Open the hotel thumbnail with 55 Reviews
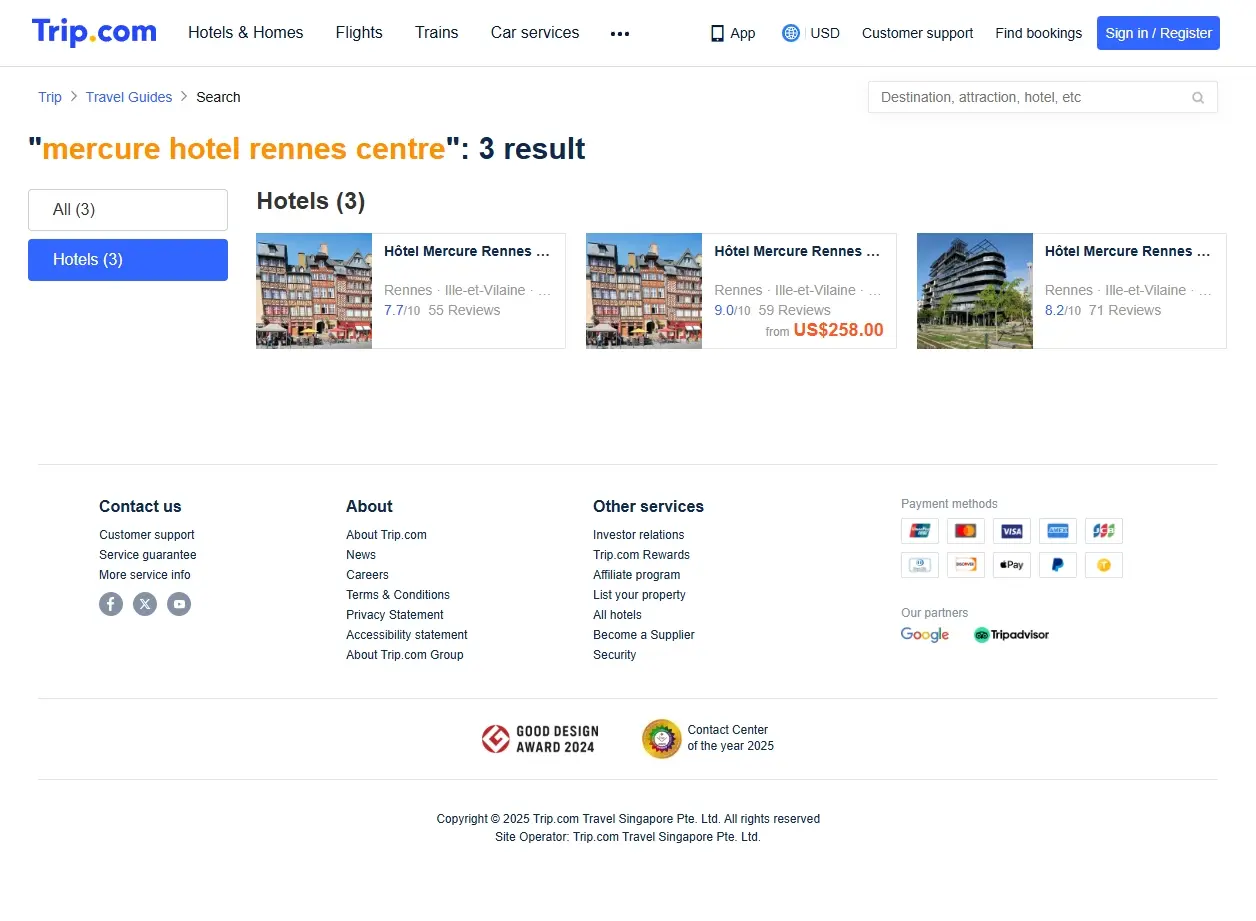Image resolution: width=1256 pixels, height=921 pixels. tap(314, 291)
